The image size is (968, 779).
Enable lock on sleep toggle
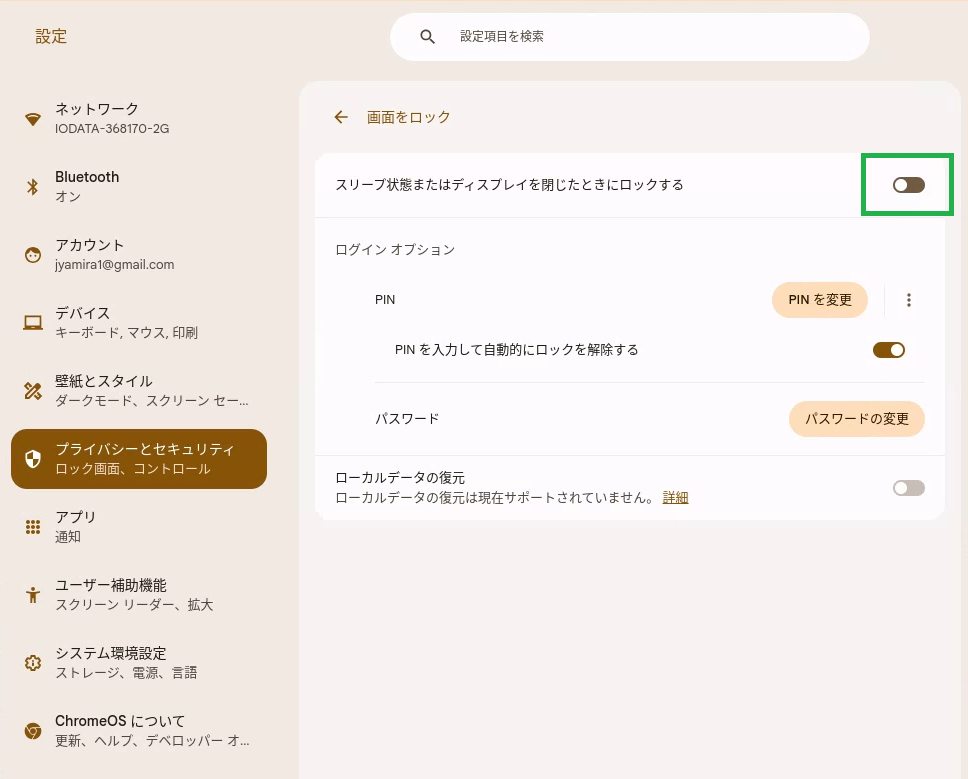click(x=908, y=185)
